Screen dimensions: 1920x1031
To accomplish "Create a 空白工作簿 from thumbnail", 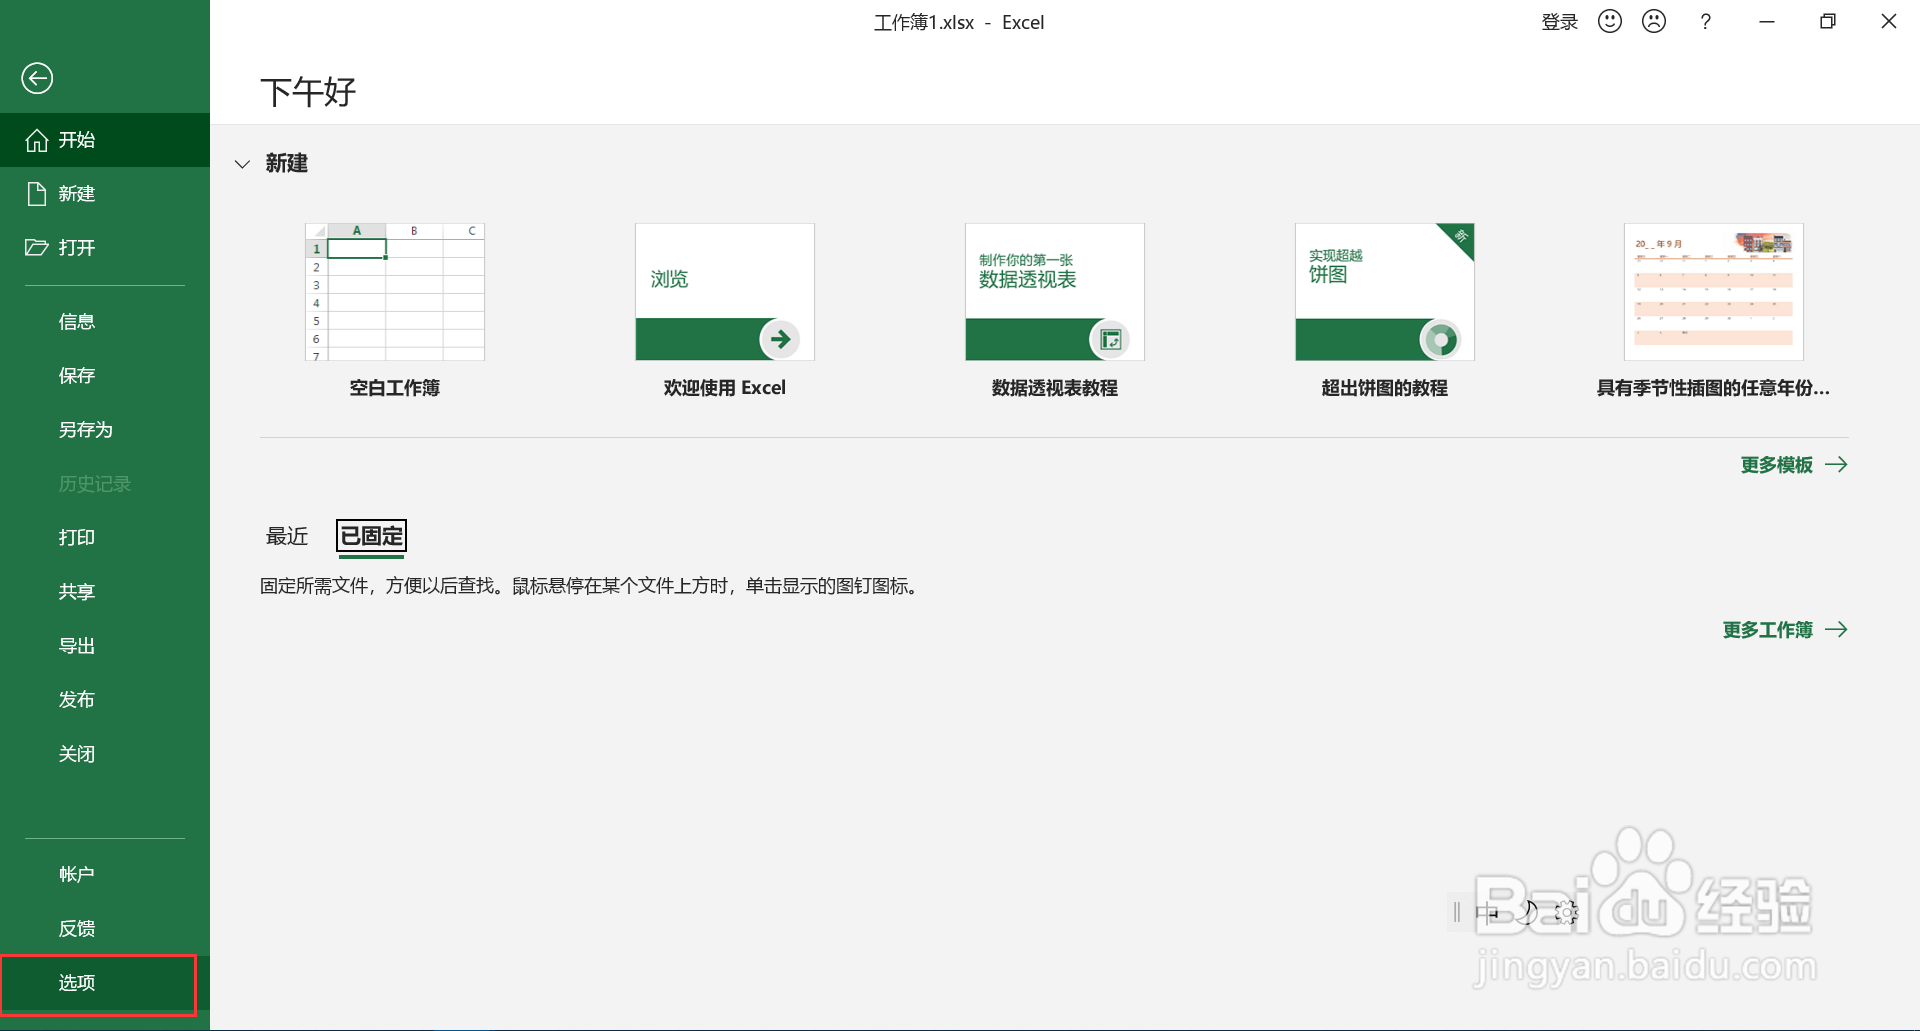I will [x=395, y=292].
